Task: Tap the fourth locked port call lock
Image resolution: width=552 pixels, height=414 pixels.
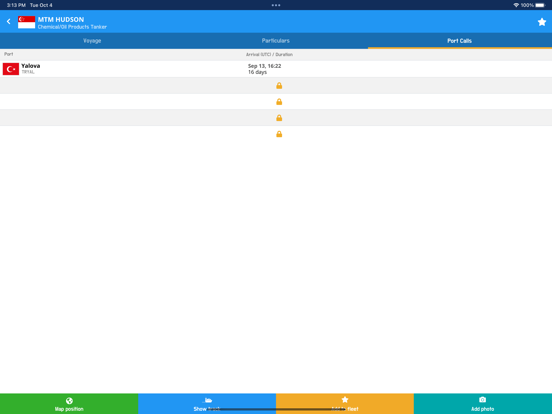Action: [279, 134]
